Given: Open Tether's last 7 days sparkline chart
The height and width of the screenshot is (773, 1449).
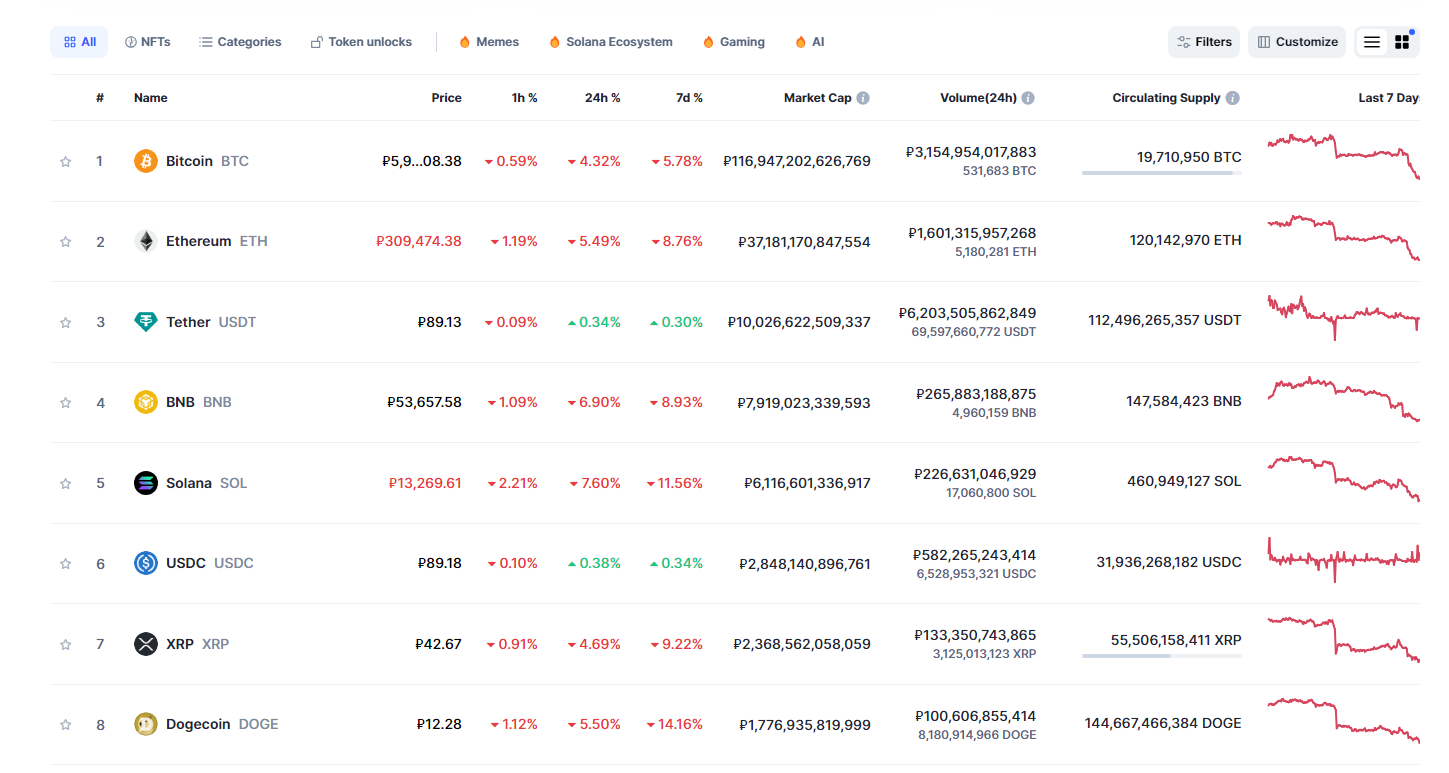Looking at the screenshot, I should click(1343, 317).
